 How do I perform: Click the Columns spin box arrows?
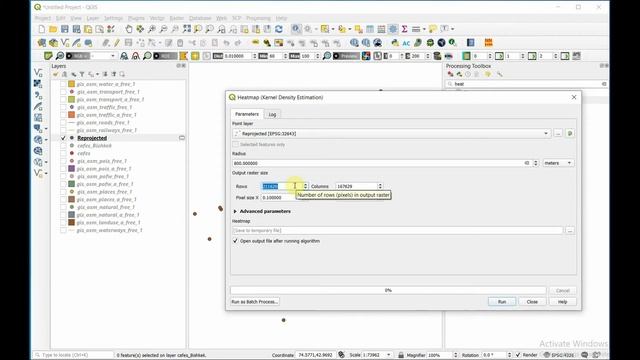[x=380, y=186]
